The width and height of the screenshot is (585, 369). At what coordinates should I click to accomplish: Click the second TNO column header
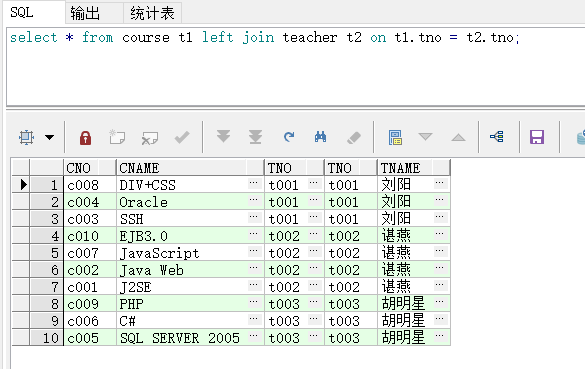click(351, 168)
